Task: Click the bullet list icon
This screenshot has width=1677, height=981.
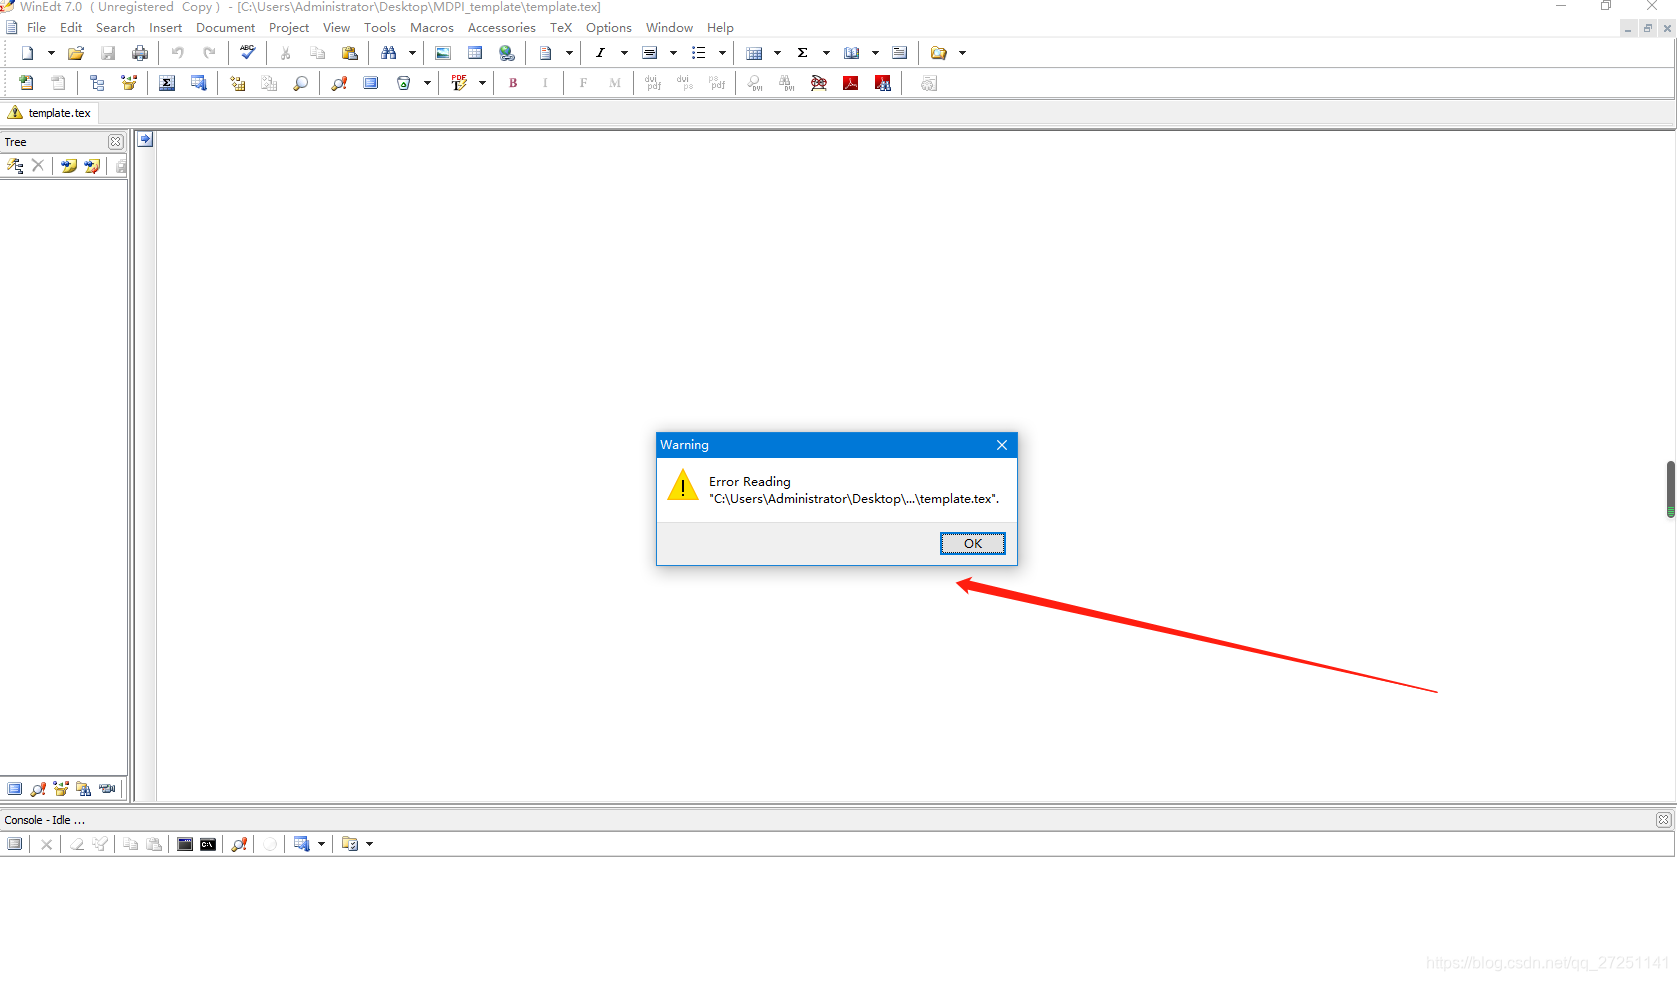Action: pyautogui.click(x=698, y=53)
